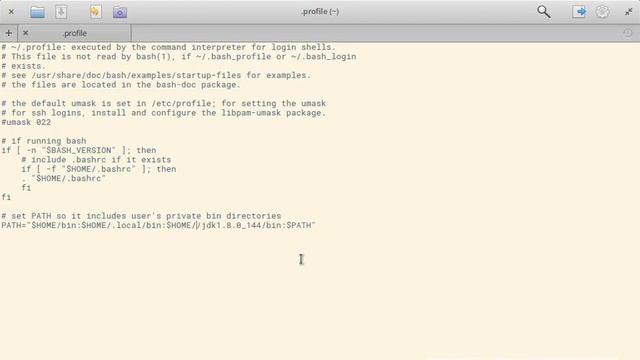The image size is (640, 360).
Task: Click the line "# This file is not read by bash(1)"
Action: pos(179,56)
